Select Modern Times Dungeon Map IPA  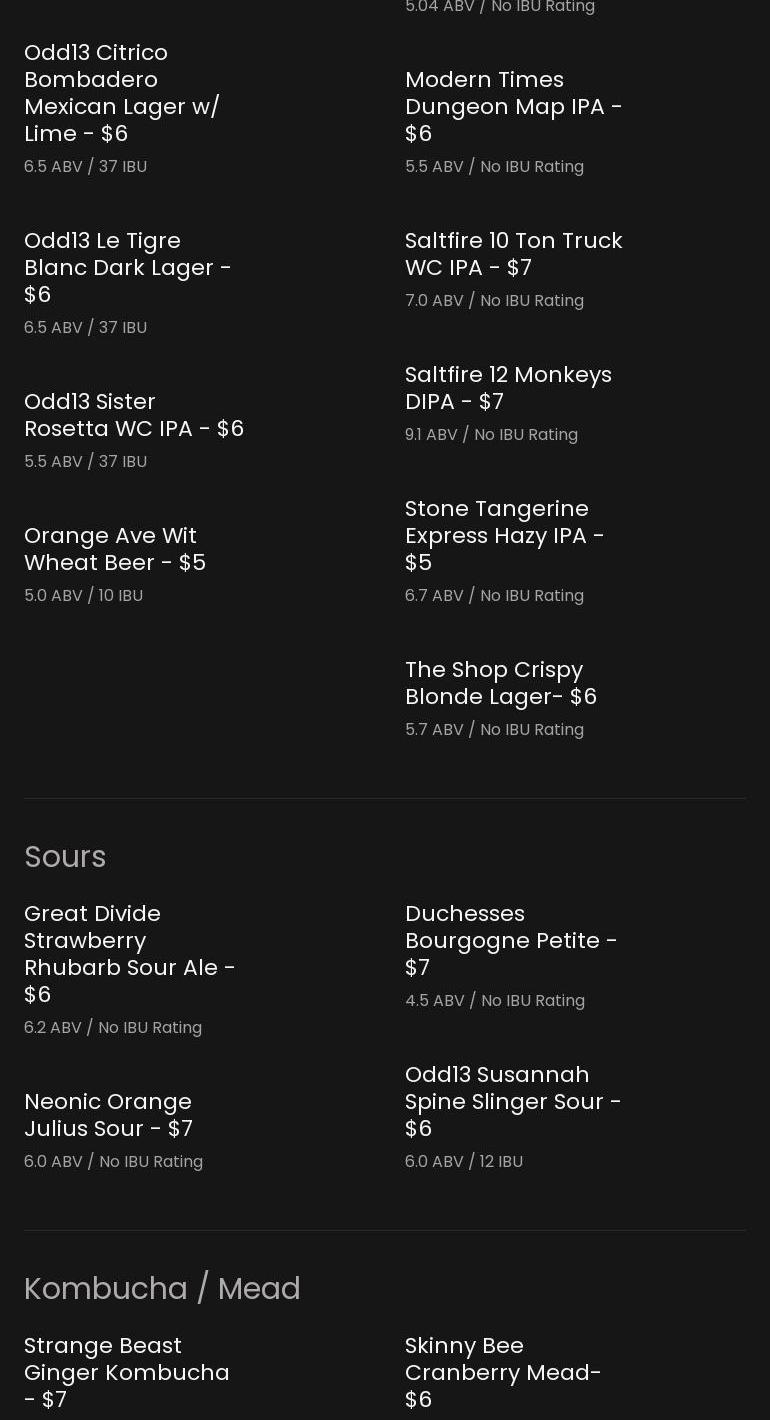click(513, 106)
